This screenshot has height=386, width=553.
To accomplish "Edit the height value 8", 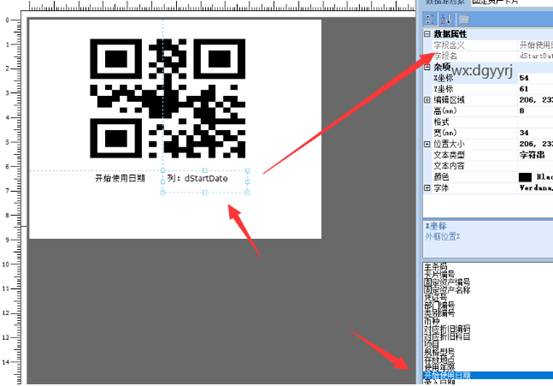I will point(522,111).
